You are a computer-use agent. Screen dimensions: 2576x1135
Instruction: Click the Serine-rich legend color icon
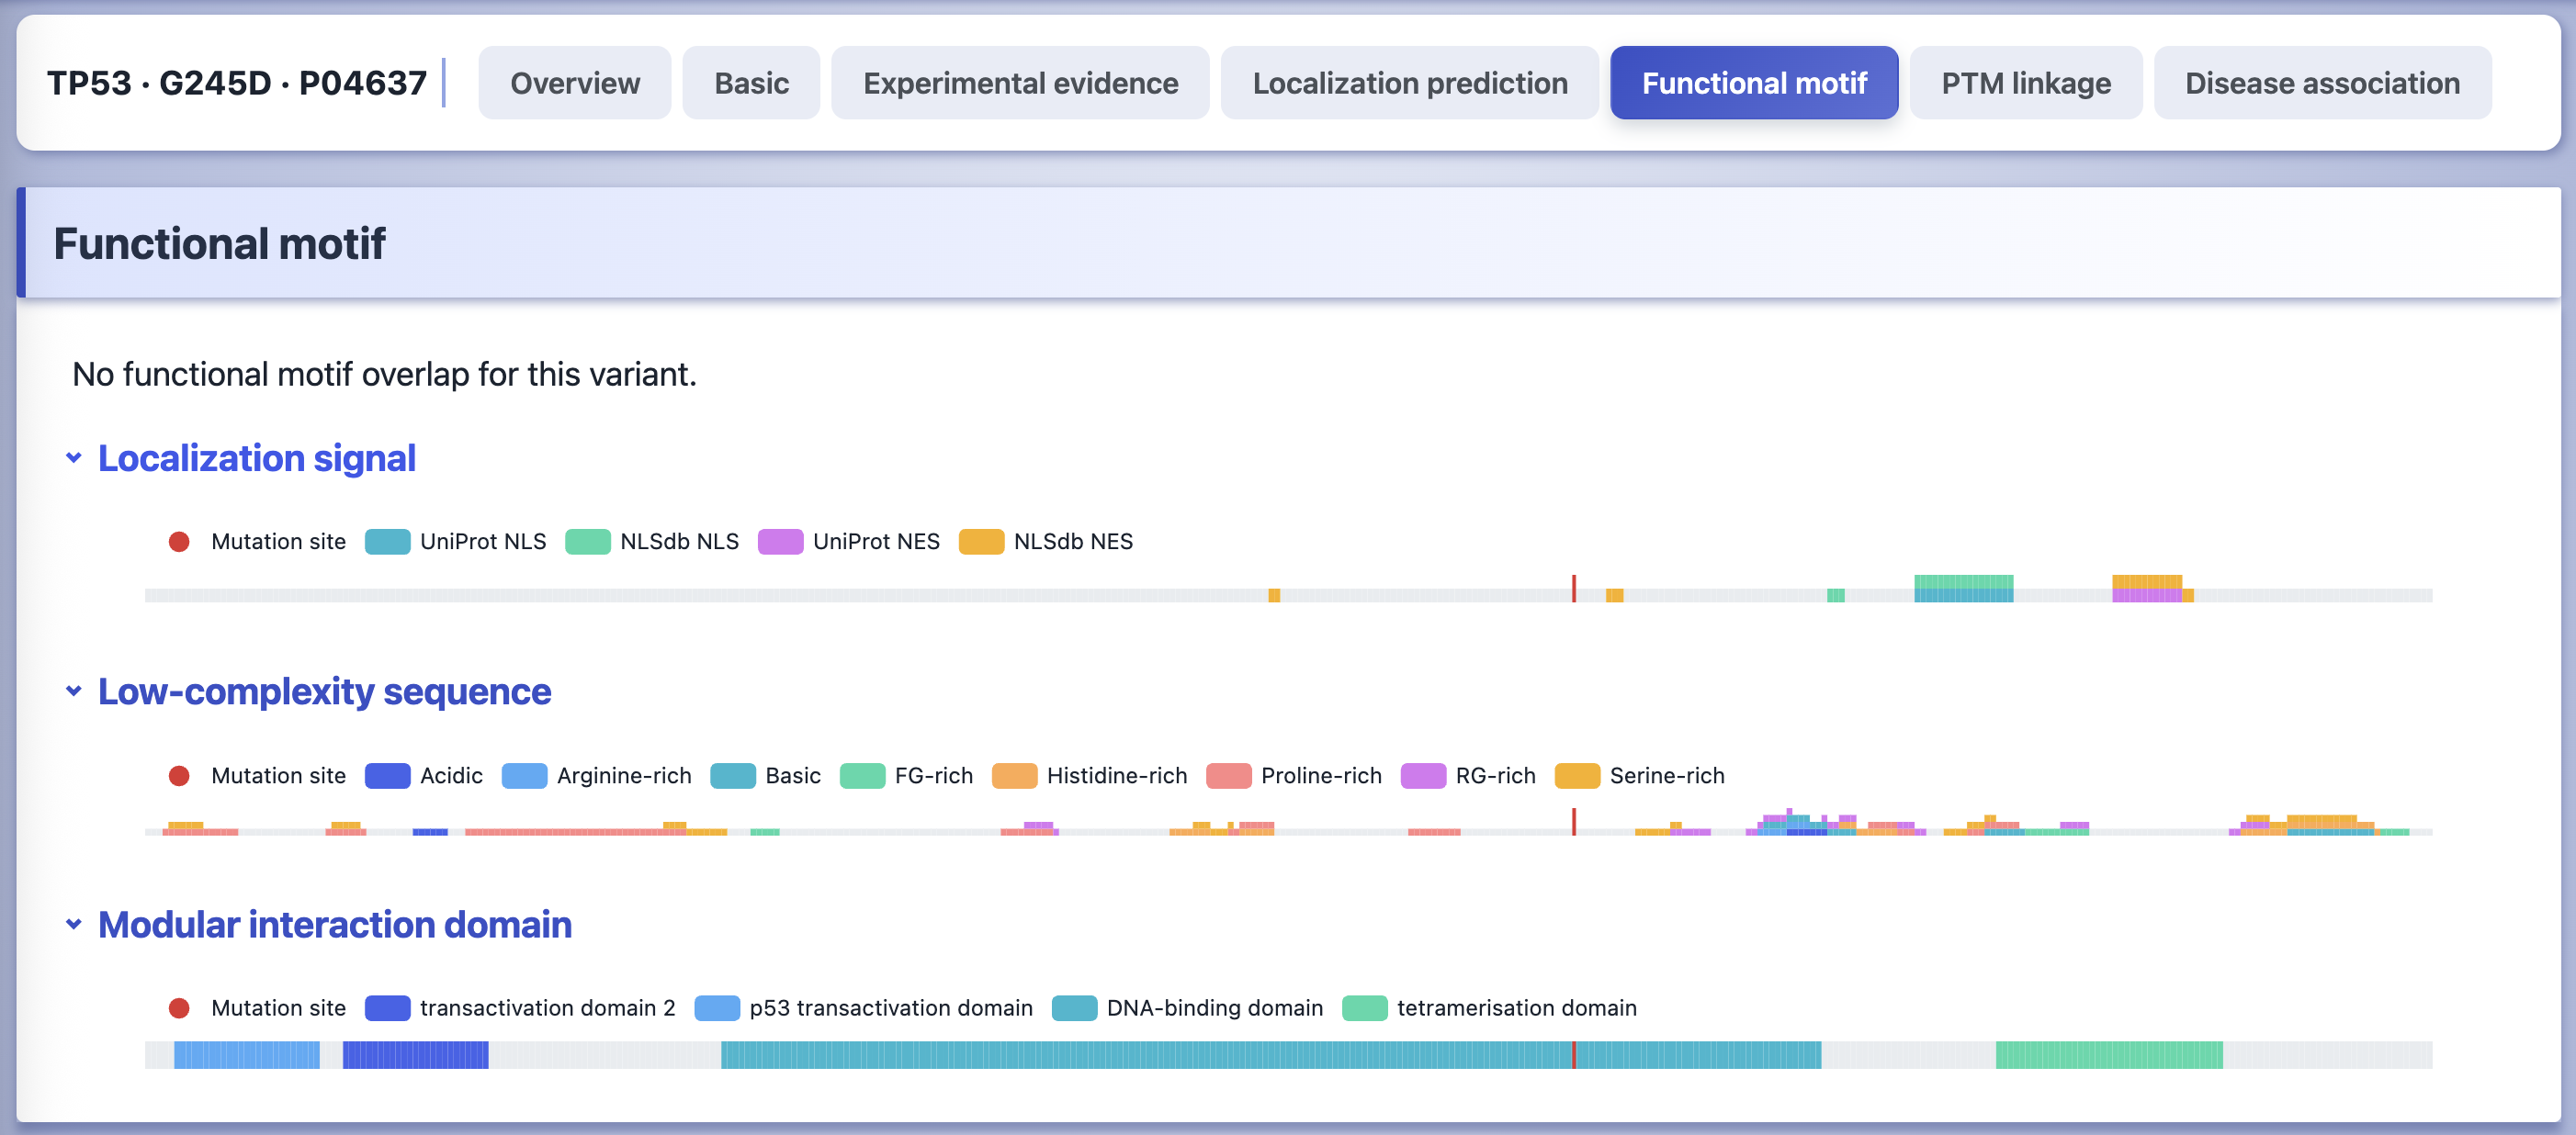[1578, 775]
